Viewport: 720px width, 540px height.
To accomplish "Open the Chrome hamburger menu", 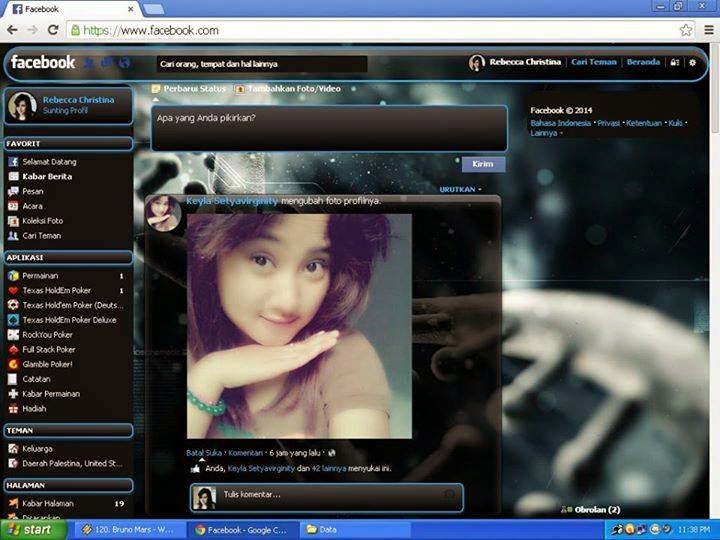I will (709, 30).
